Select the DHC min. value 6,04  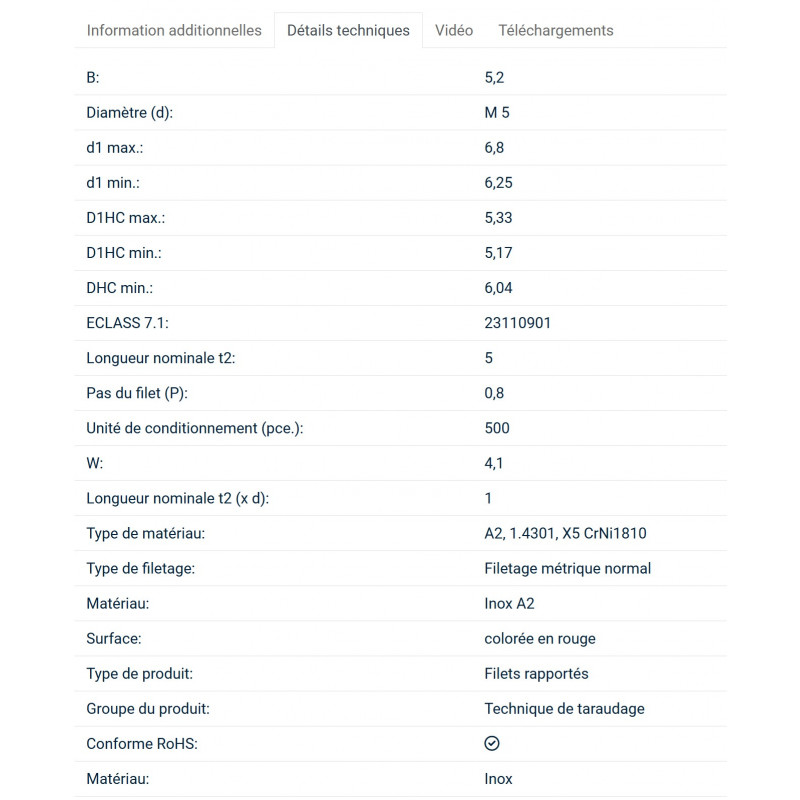(498, 288)
